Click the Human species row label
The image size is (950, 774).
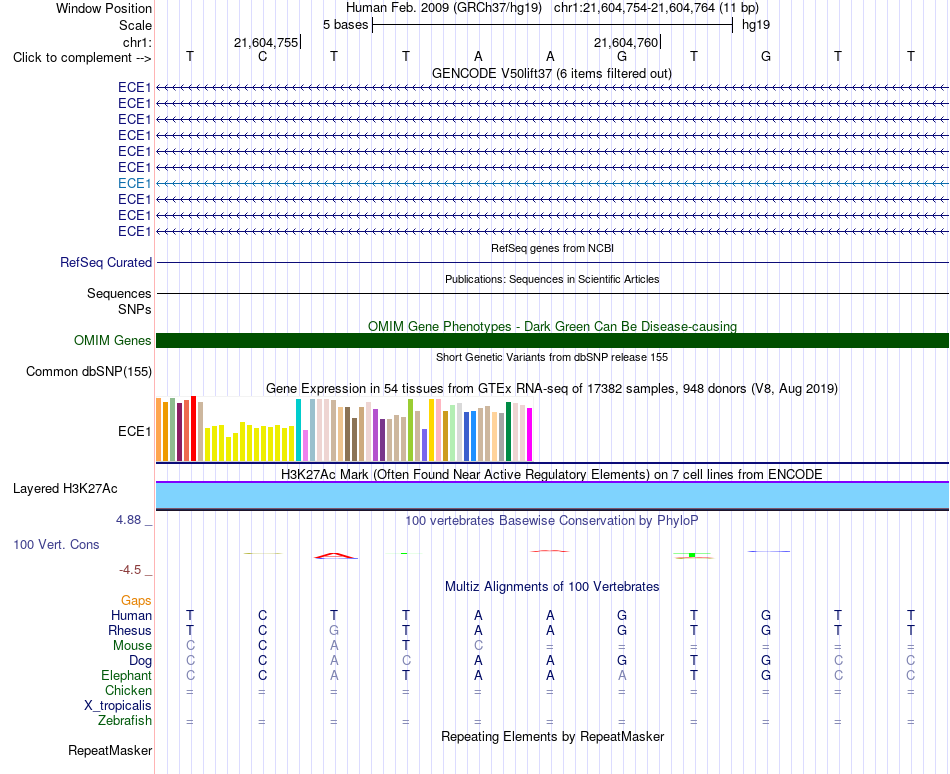(x=131, y=615)
